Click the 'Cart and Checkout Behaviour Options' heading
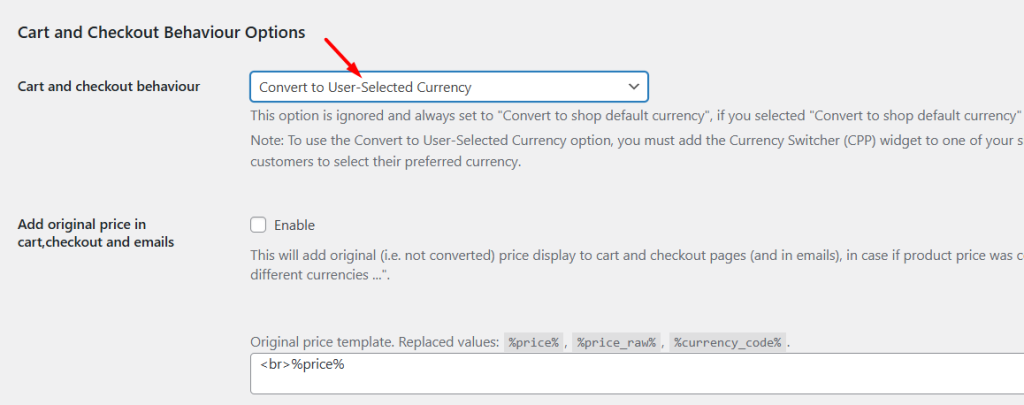The image size is (1024, 405). pos(162,32)
